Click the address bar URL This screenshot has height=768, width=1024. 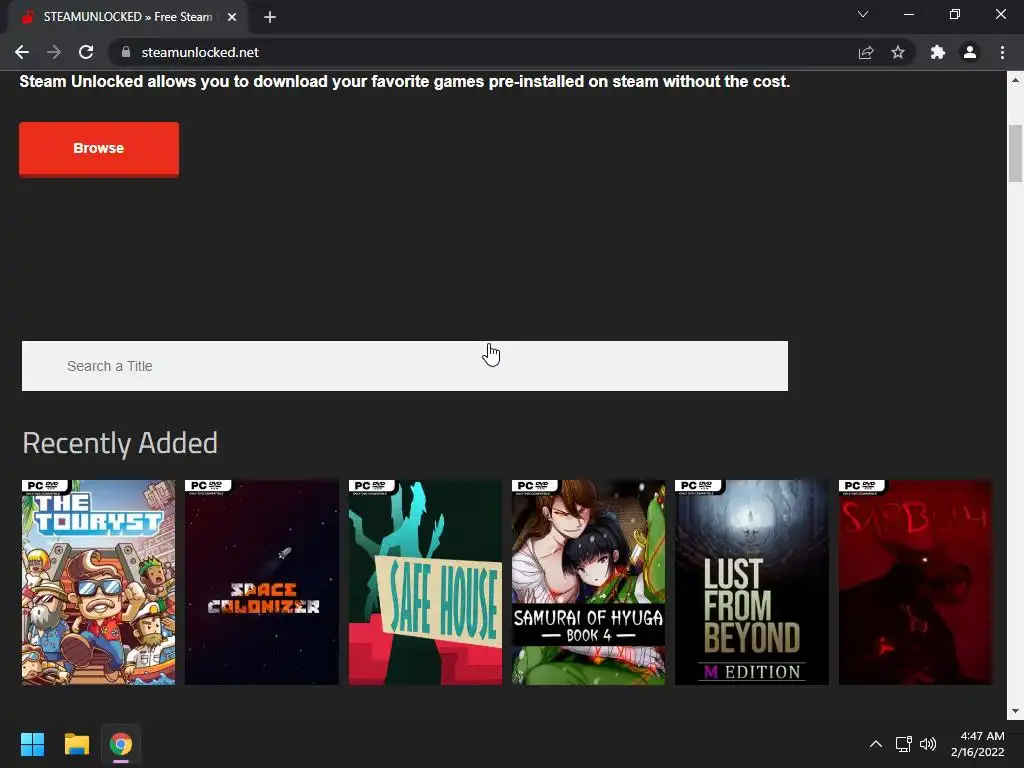click(200, 52)
